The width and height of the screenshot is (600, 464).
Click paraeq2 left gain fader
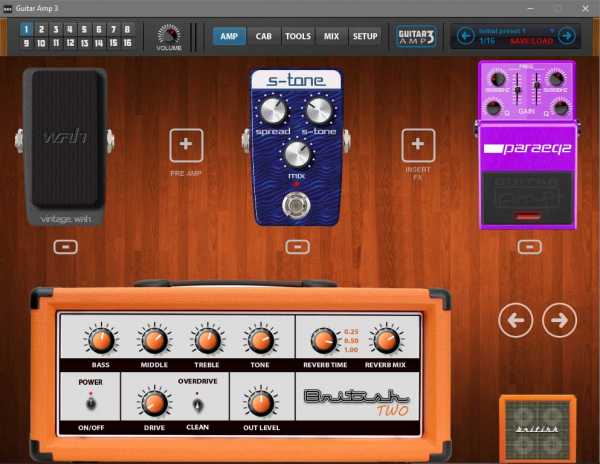tap(517, 89)
